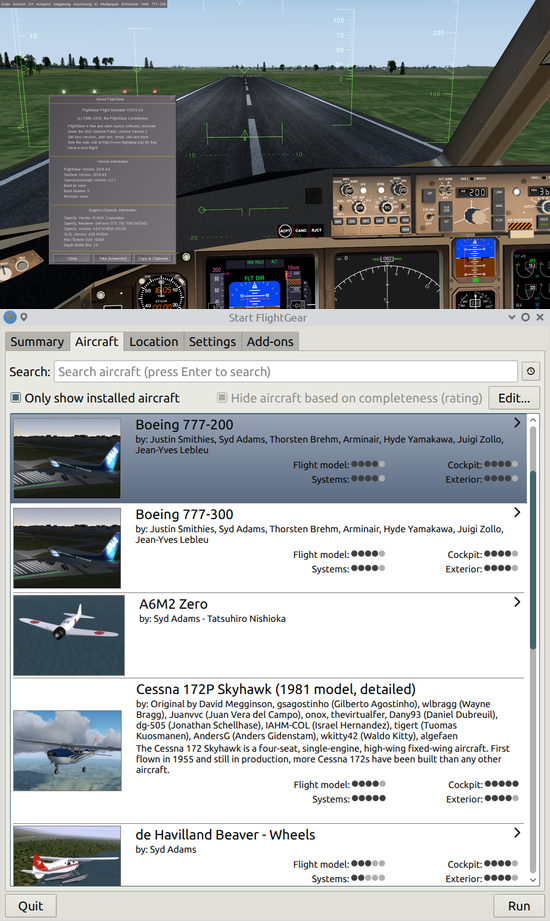Click the cockpit chronometer clock gauge
550x921 pixels.
[163, 292]
